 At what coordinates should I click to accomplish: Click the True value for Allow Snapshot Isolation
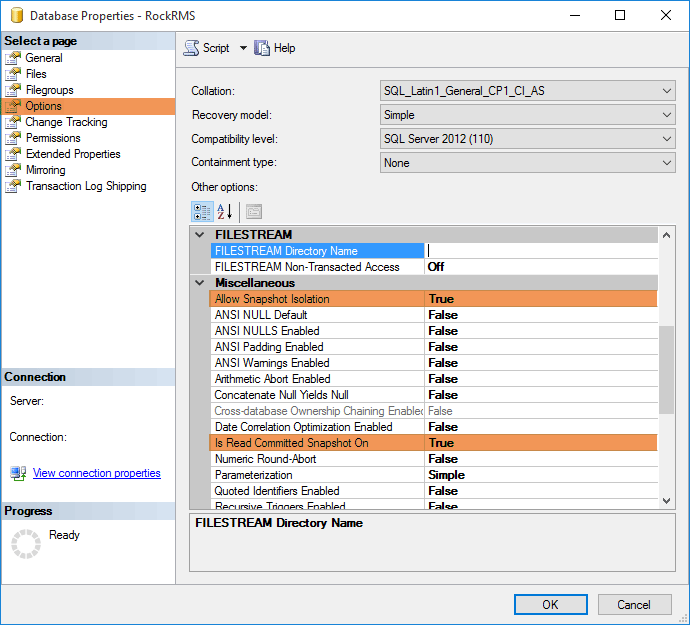click(441, 299)
